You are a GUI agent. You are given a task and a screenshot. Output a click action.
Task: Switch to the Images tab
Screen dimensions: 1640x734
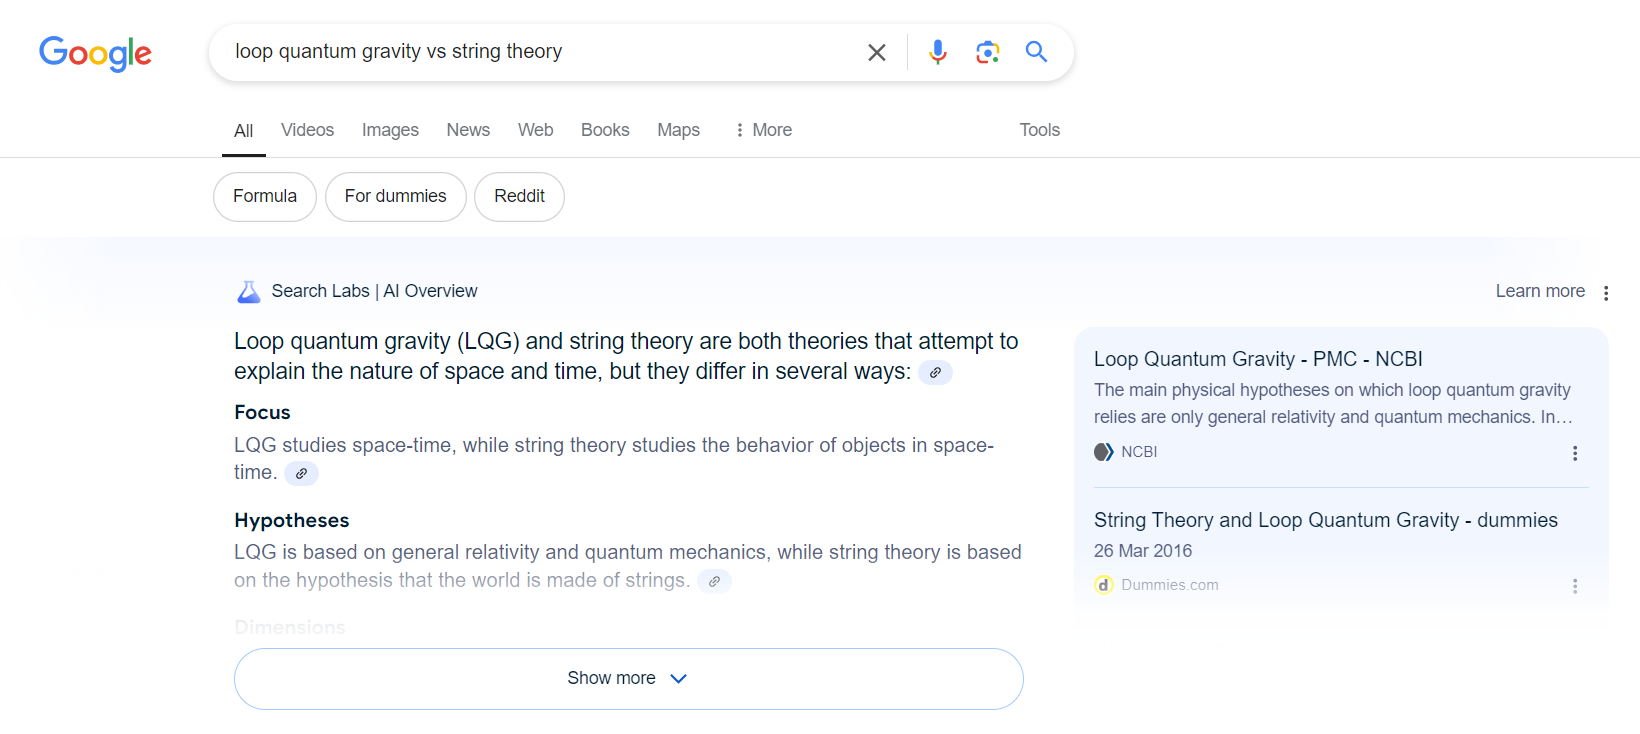(x=390, y=130)
